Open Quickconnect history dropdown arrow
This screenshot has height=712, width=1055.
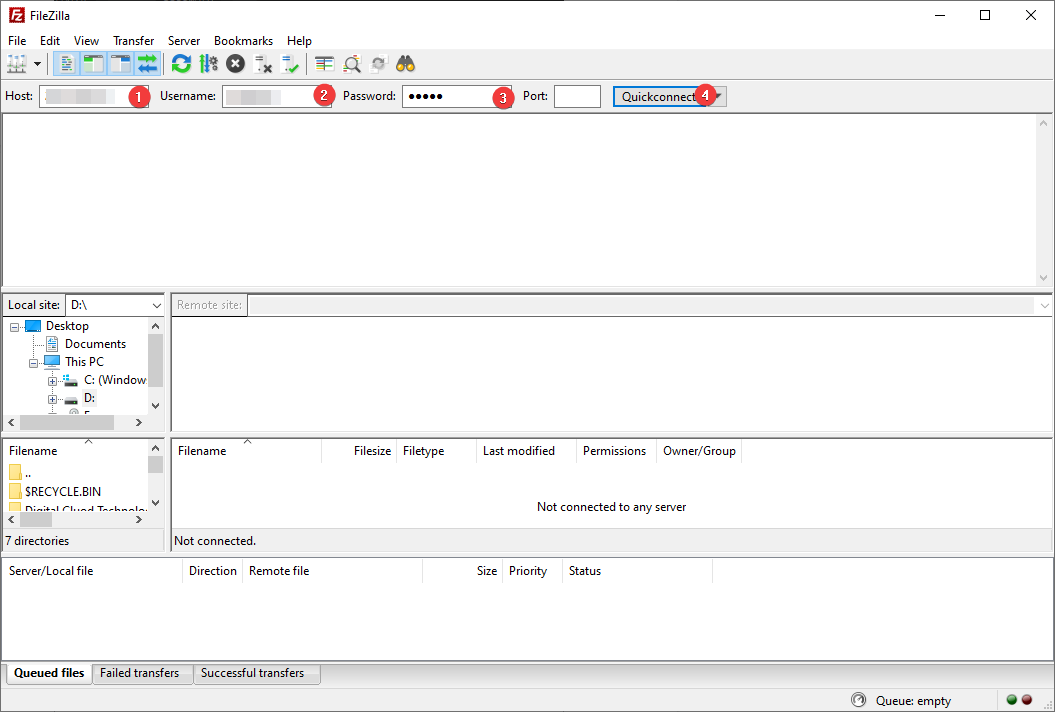pyautogui.click(x=719, y=96)
